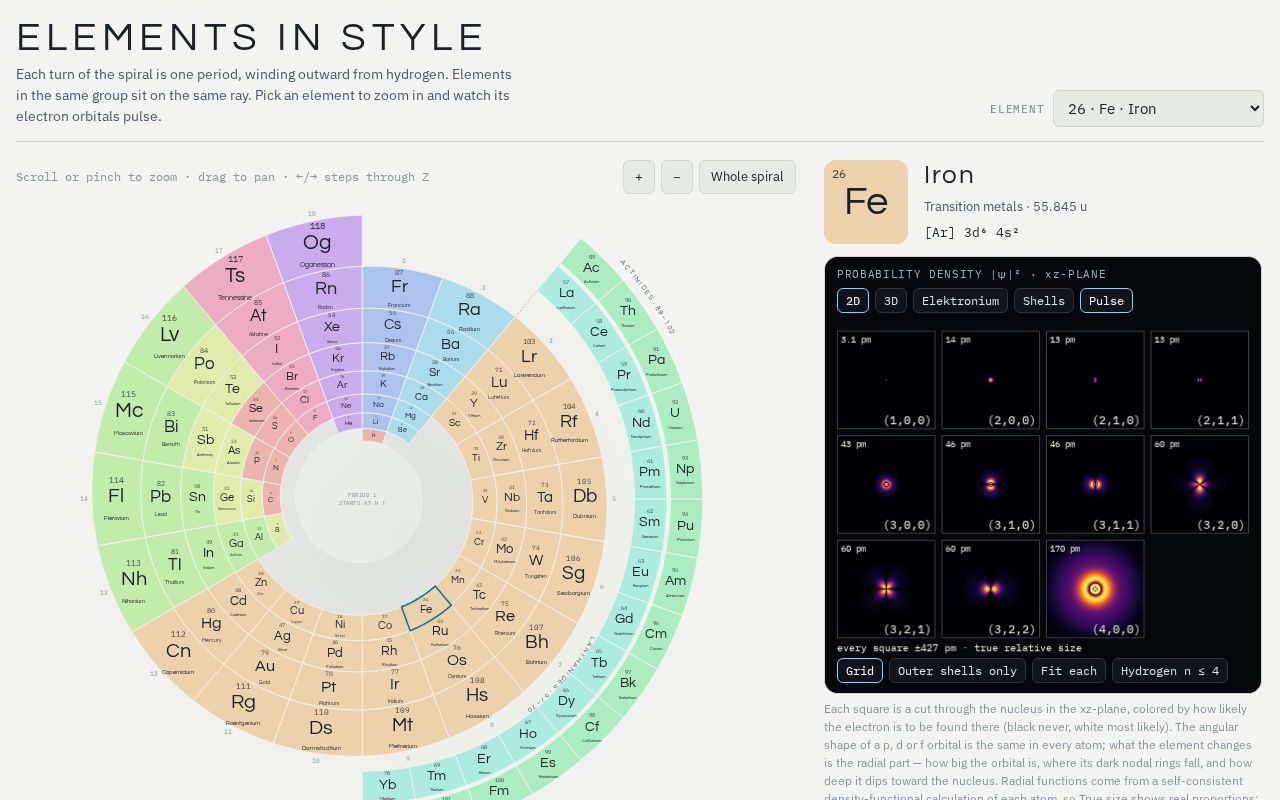Select Nihonium (Nh) on the spiral
Screen dimensions: 1280x800
click(133, 578)
